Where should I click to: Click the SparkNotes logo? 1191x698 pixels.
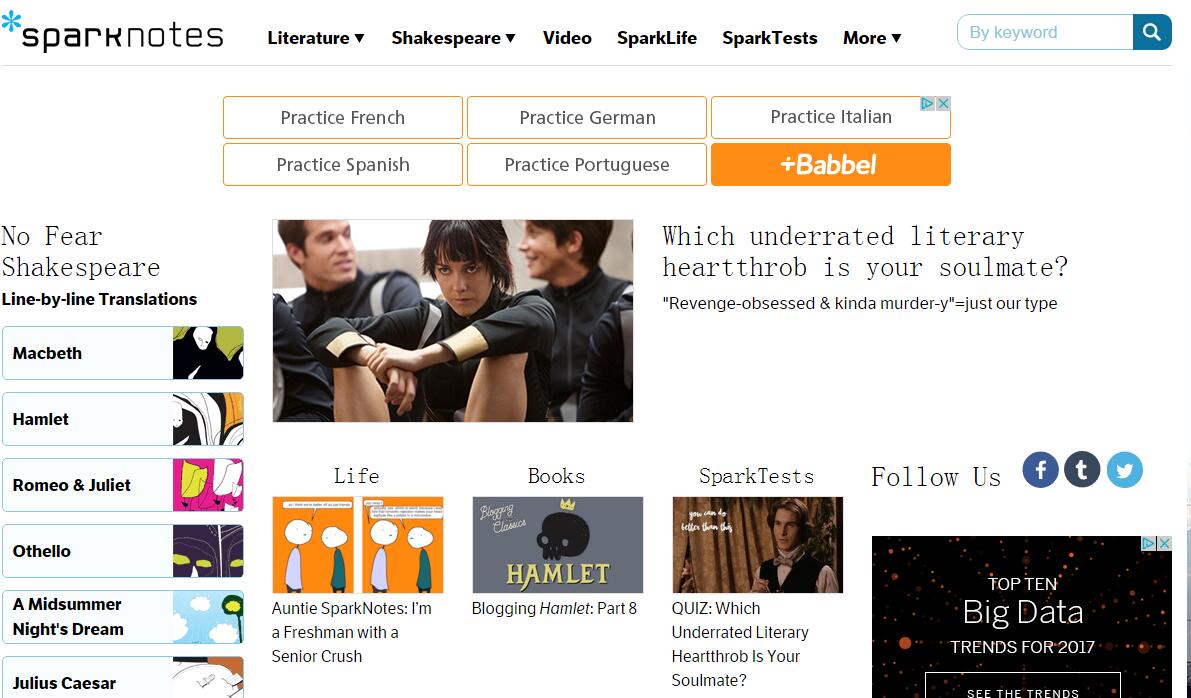(x=112, y=32)
